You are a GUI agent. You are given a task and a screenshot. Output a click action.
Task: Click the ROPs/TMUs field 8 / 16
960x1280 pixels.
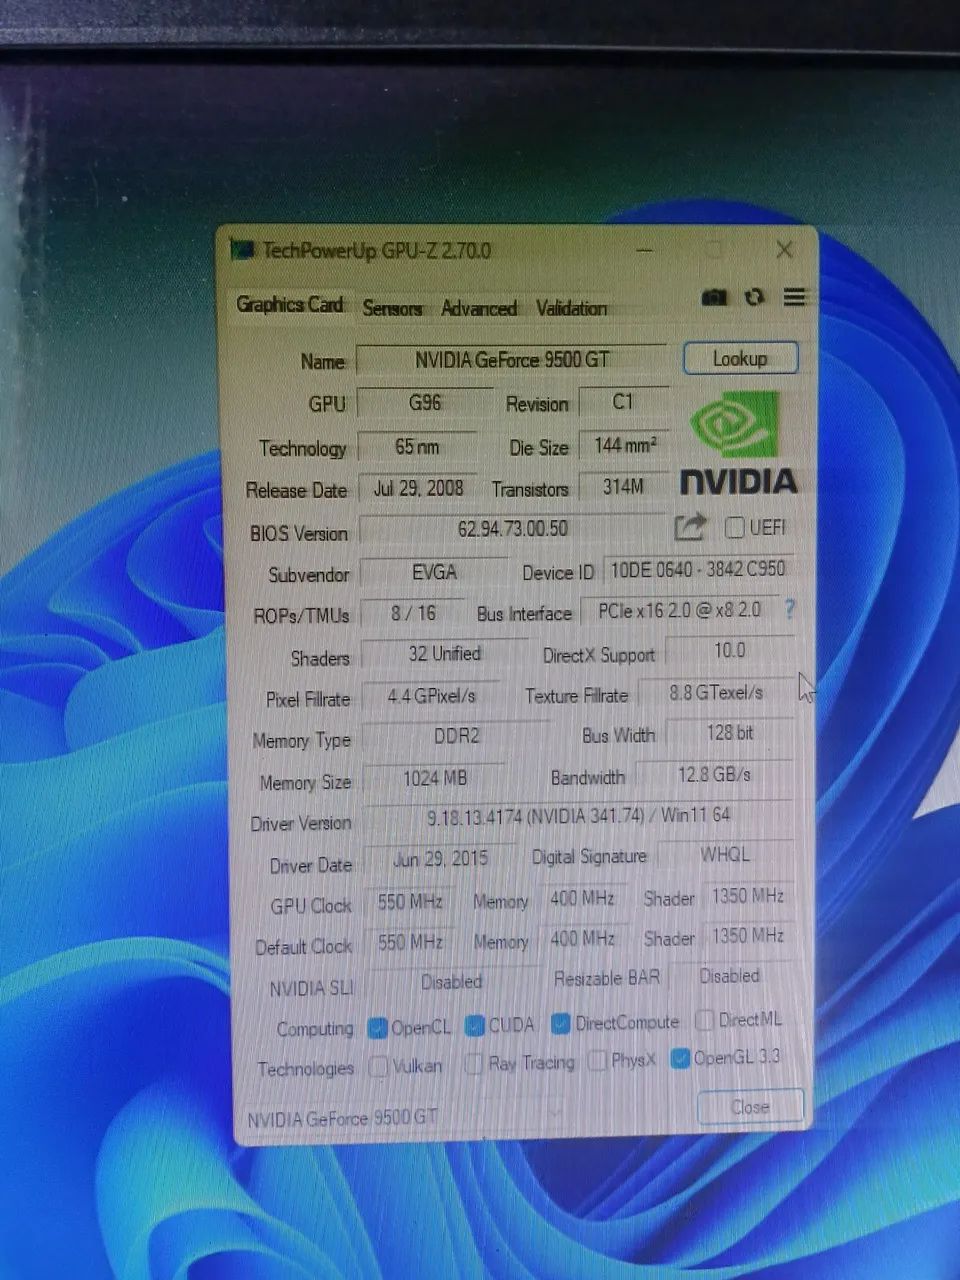413,613
